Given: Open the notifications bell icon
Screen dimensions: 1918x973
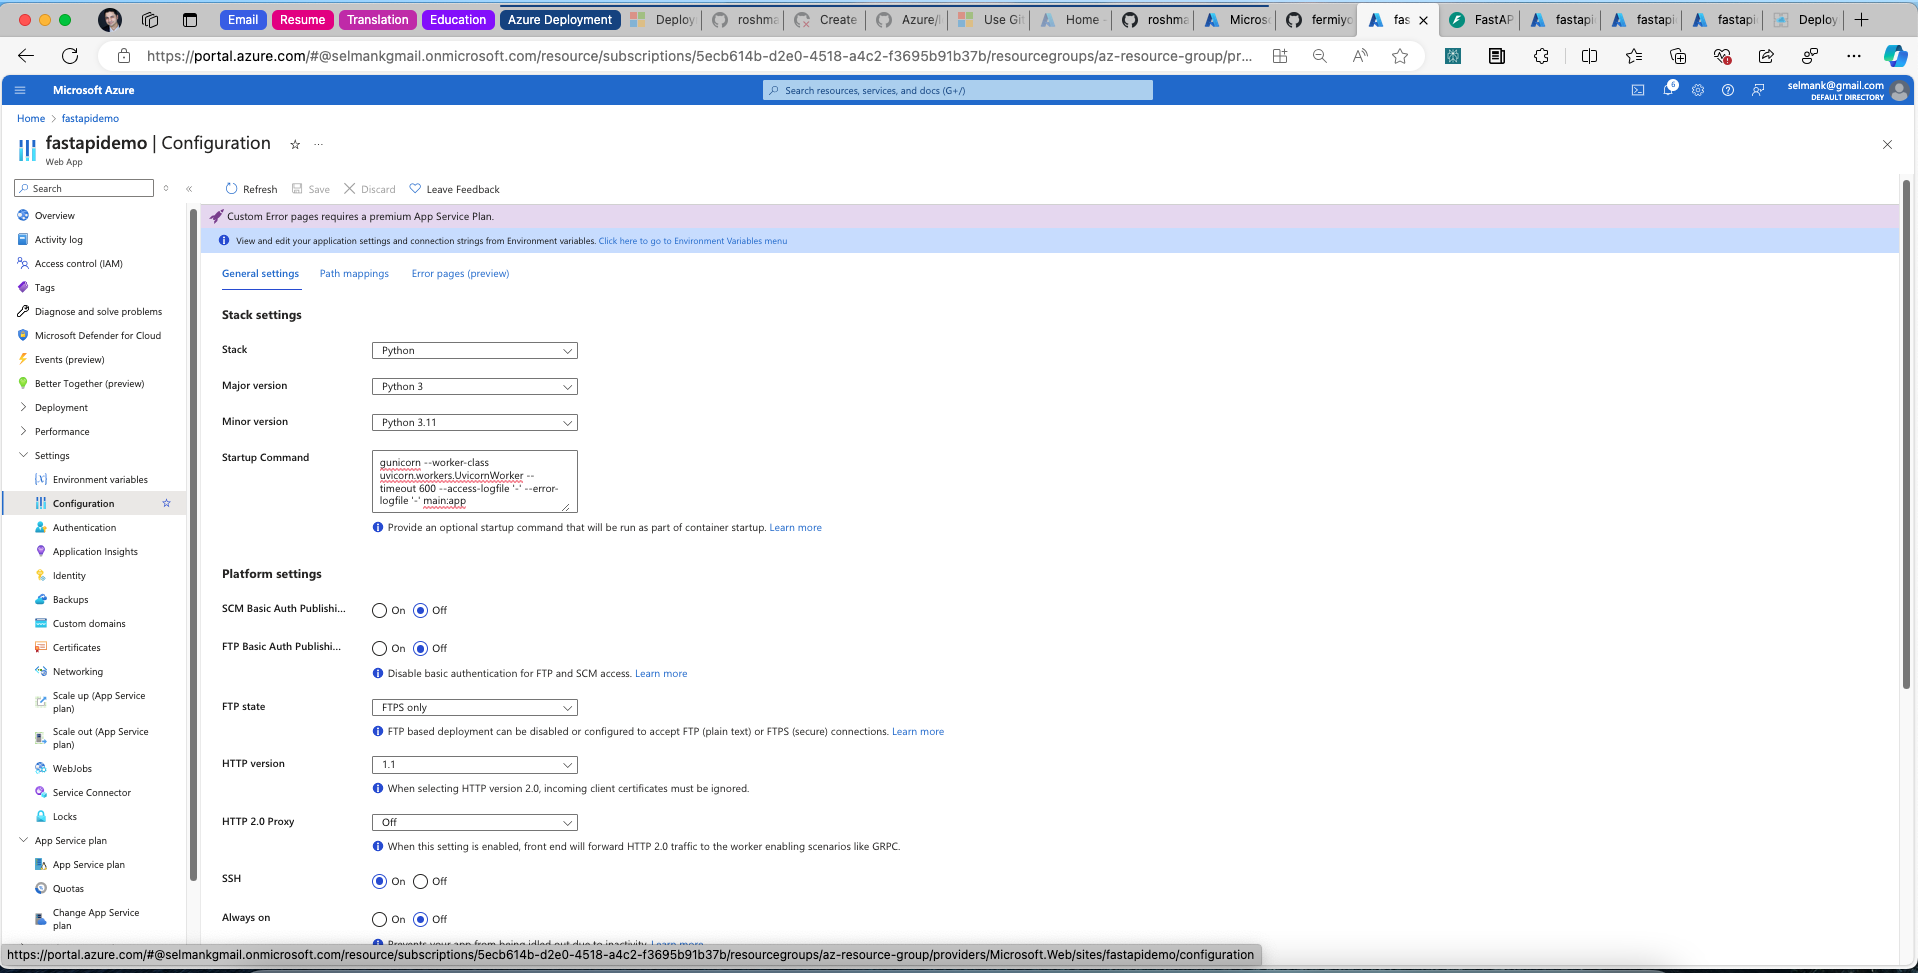Looking at the screenshot, I should pos(1668,90).
